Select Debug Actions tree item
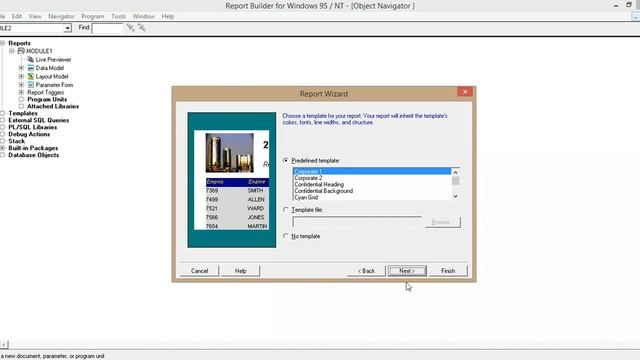This screenshot has height=360, width=640. [x=29, y=134]
